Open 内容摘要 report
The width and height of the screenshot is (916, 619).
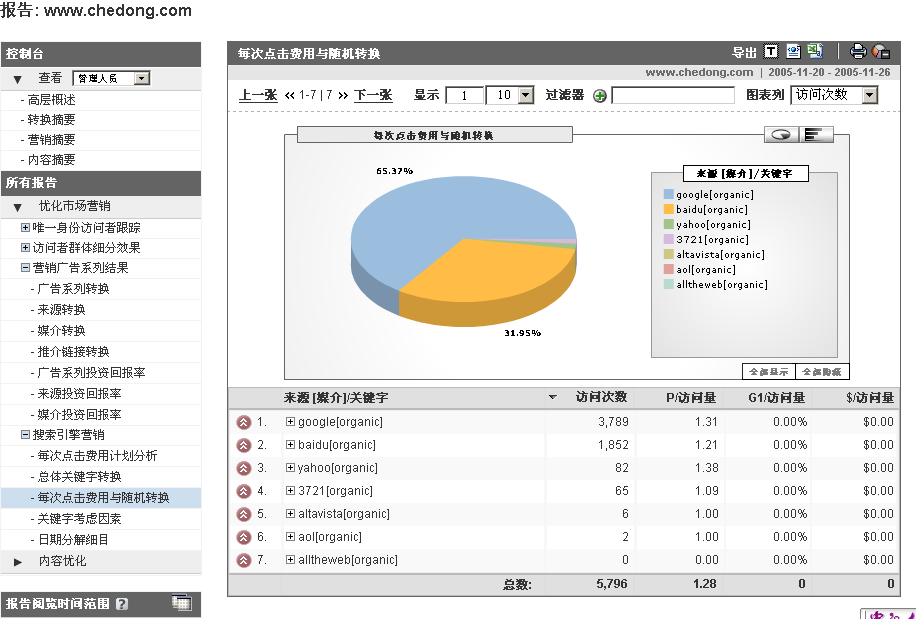tap(51, 159)
